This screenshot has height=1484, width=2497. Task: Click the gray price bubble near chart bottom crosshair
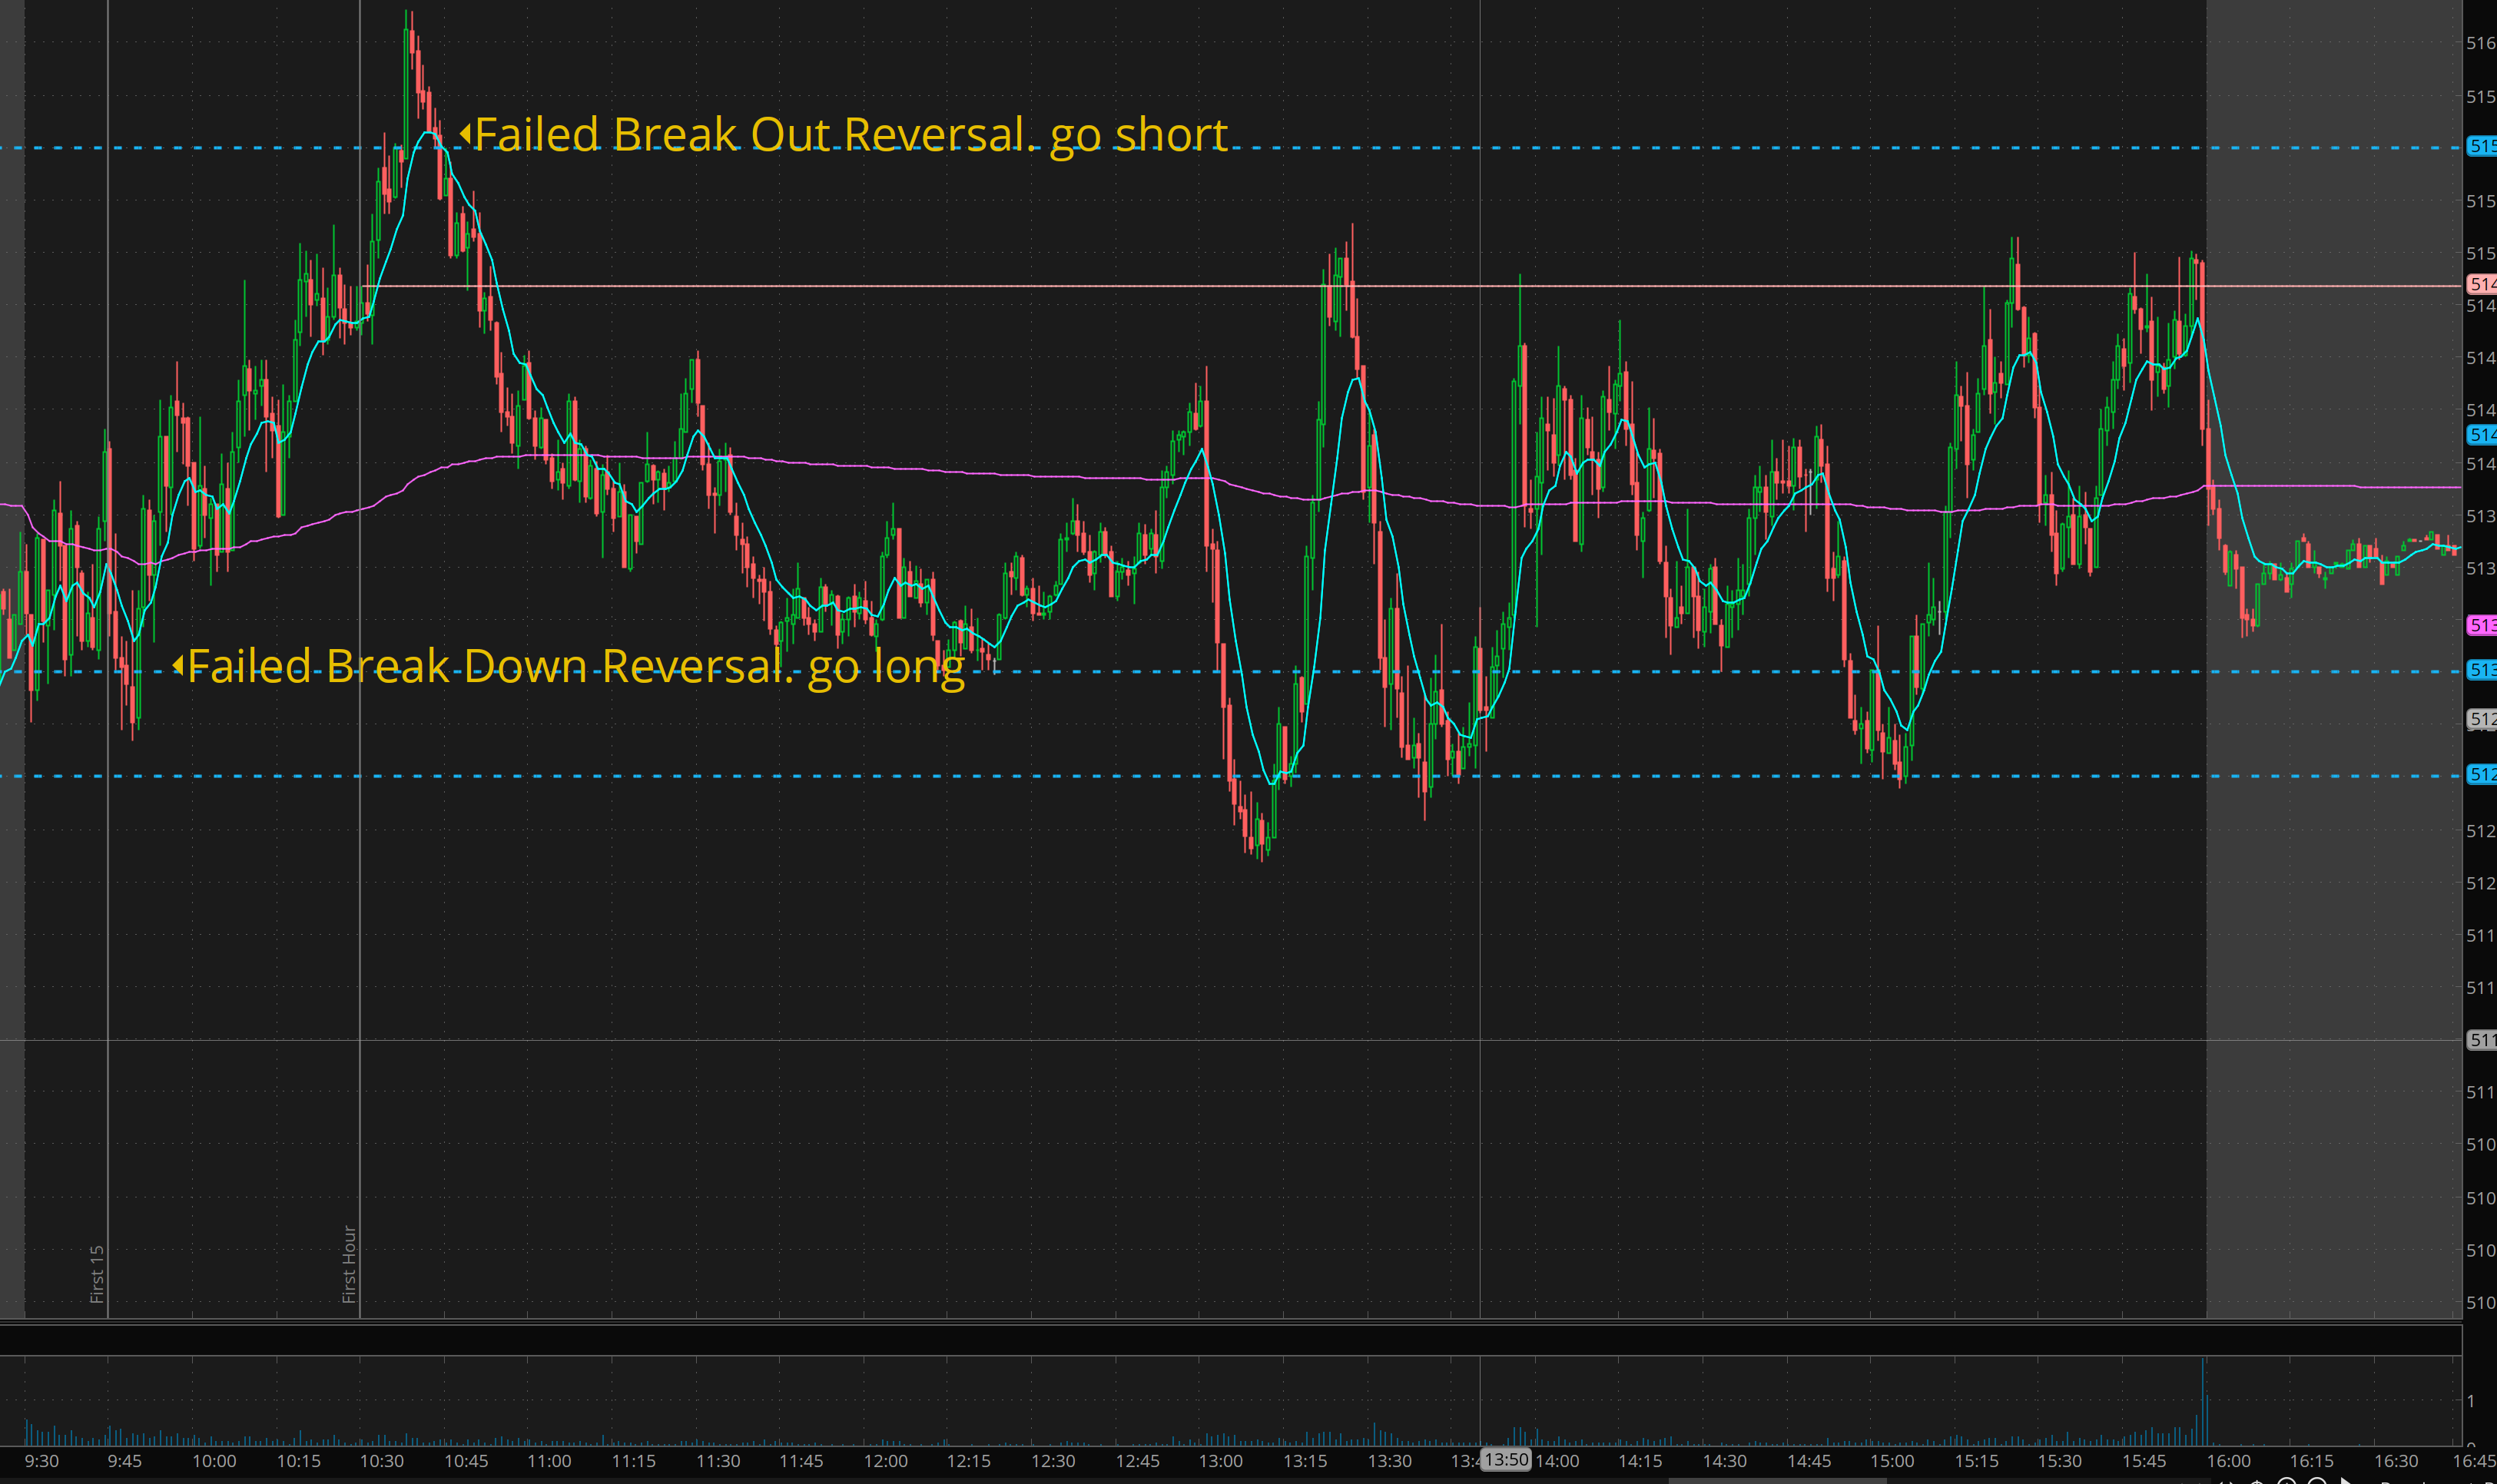pos(2481,1040)
